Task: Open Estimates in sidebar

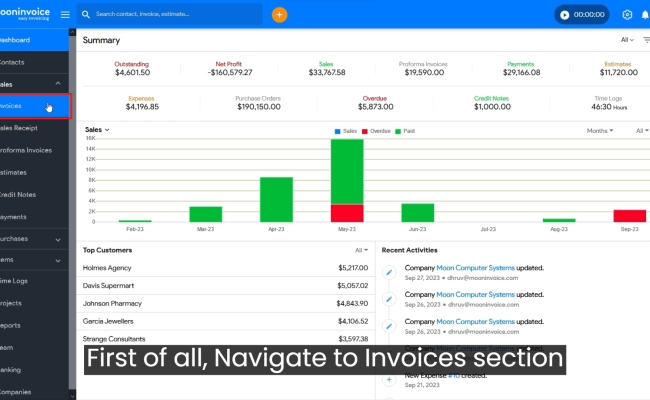Action: click(x=34, y=172)
